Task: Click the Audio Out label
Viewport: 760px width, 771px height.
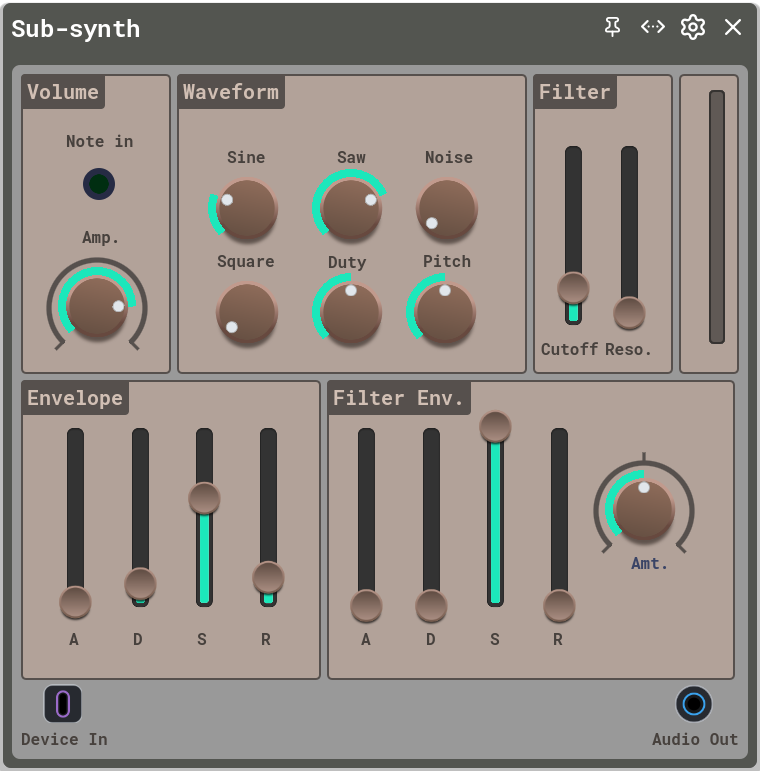Action: tap(695, 739)
